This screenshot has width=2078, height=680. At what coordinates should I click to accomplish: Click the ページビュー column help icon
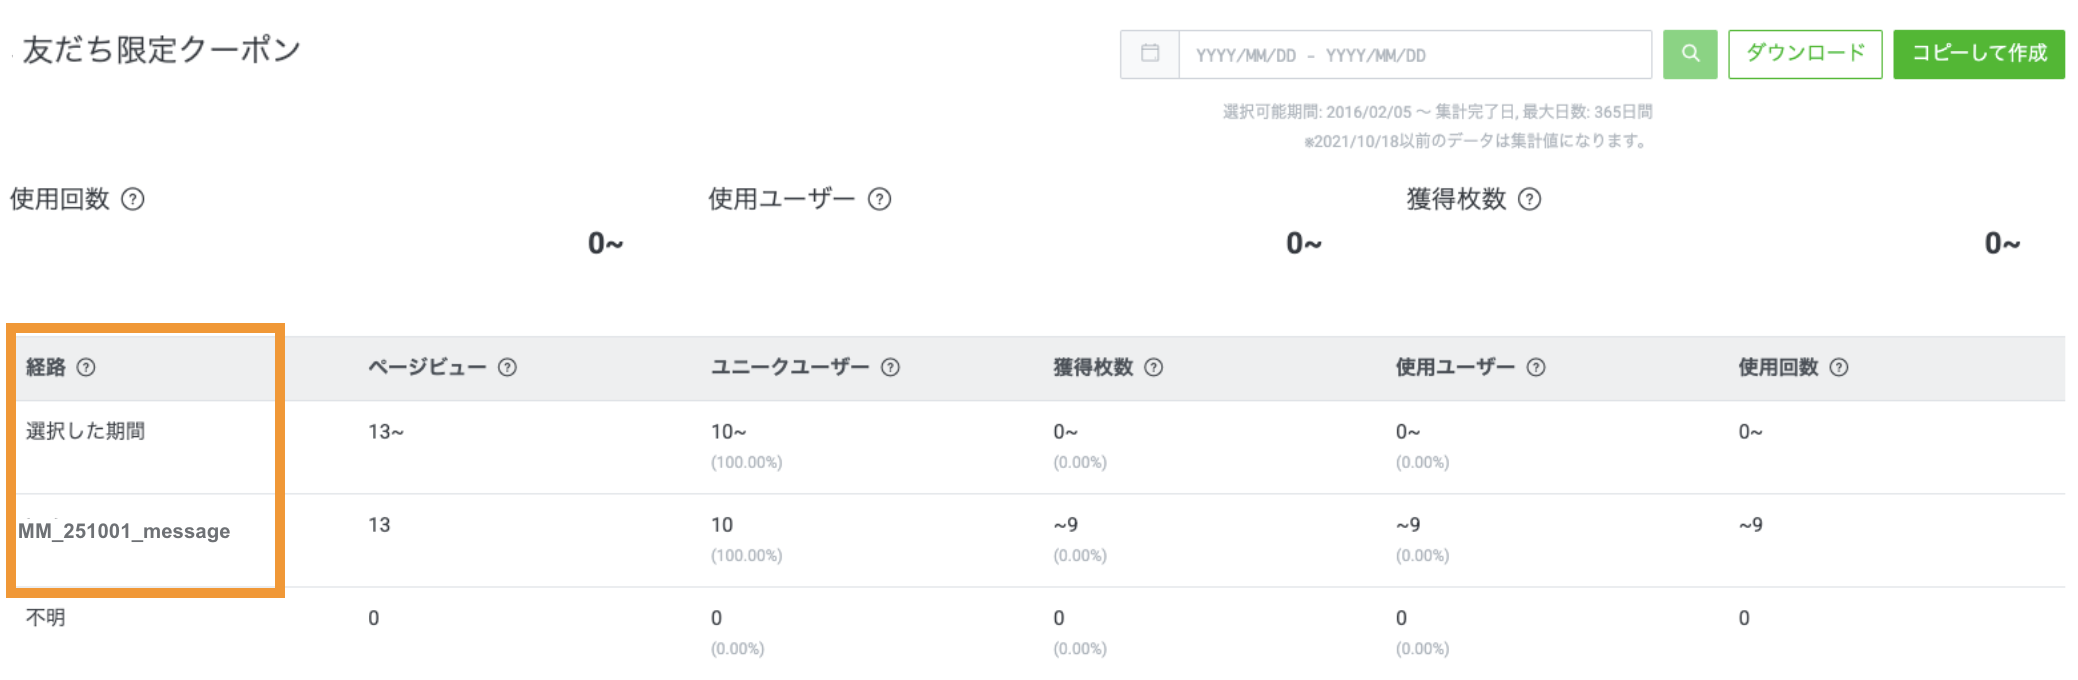(509, 367)
